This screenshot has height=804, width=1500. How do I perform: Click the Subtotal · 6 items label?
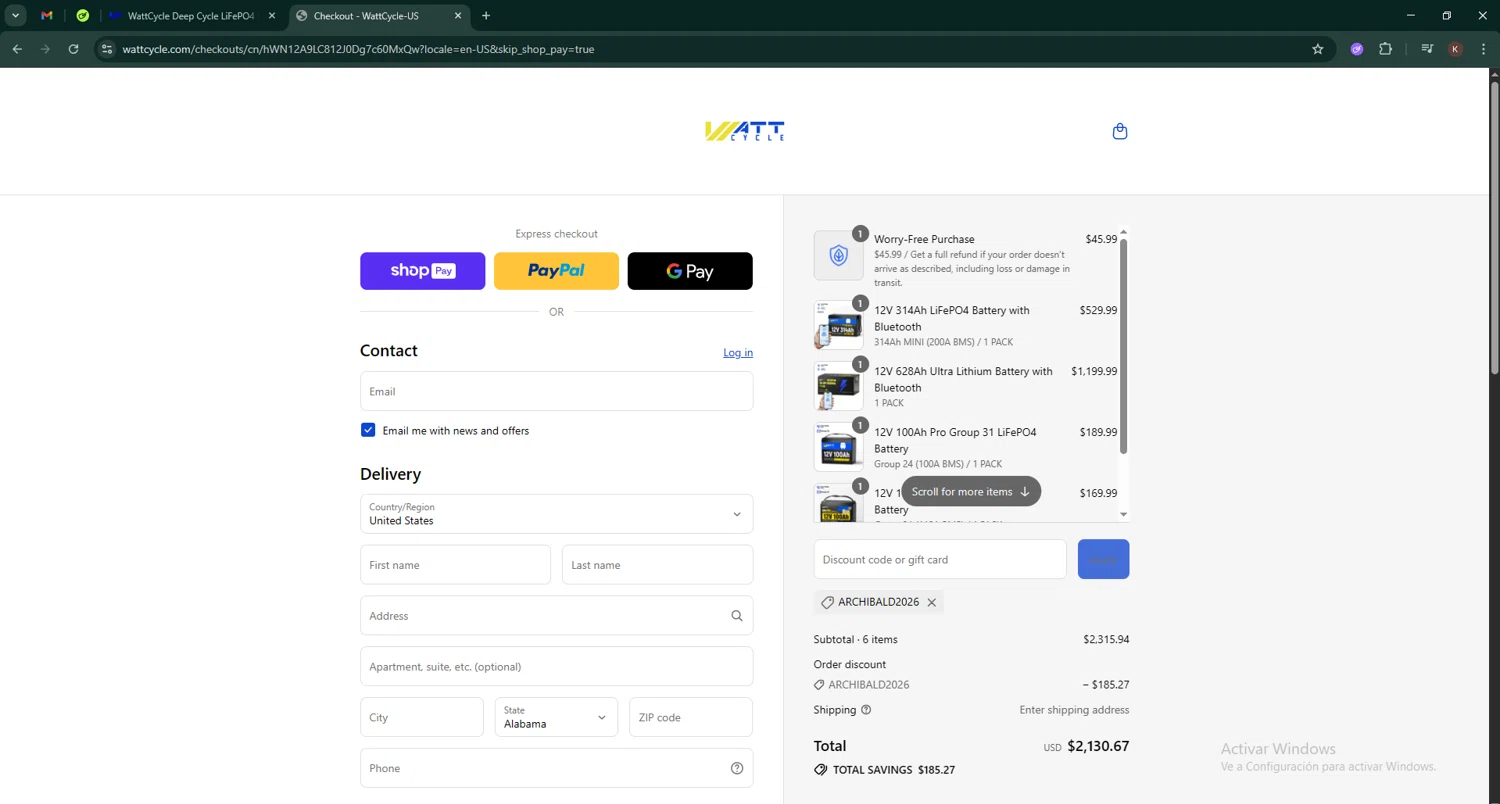click(x=855, y=640)
